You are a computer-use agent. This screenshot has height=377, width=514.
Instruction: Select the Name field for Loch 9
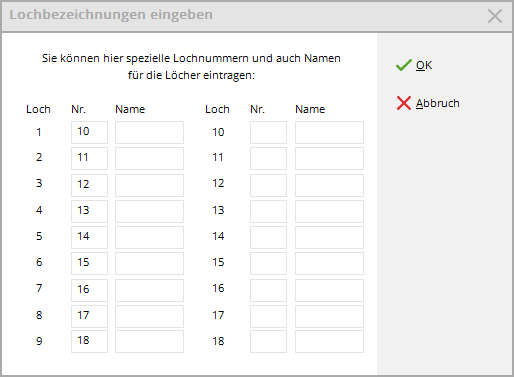[x=149, y=341]
